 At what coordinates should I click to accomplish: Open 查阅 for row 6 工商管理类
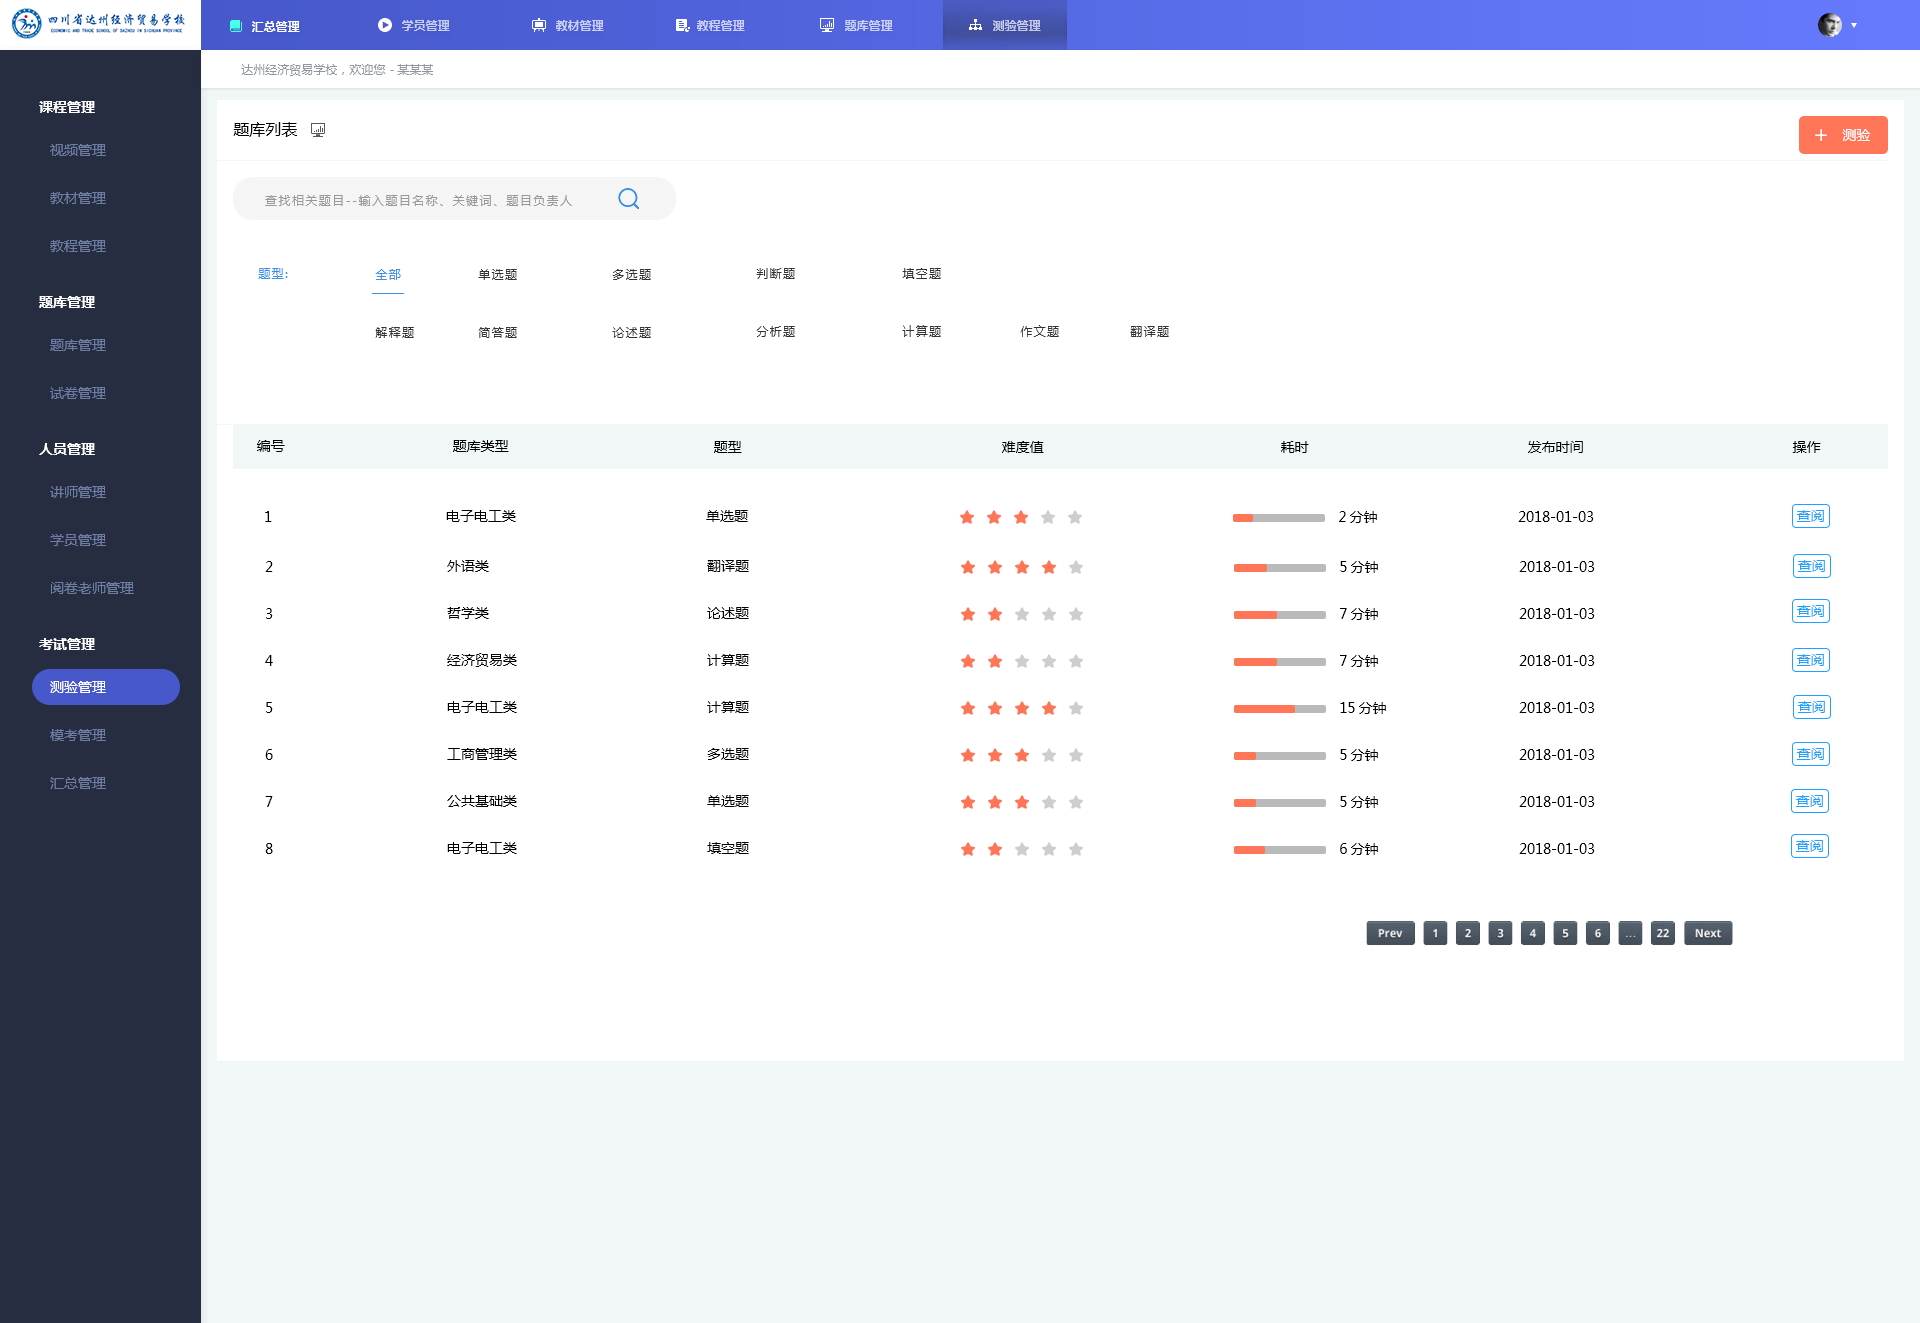point(1811,754)
